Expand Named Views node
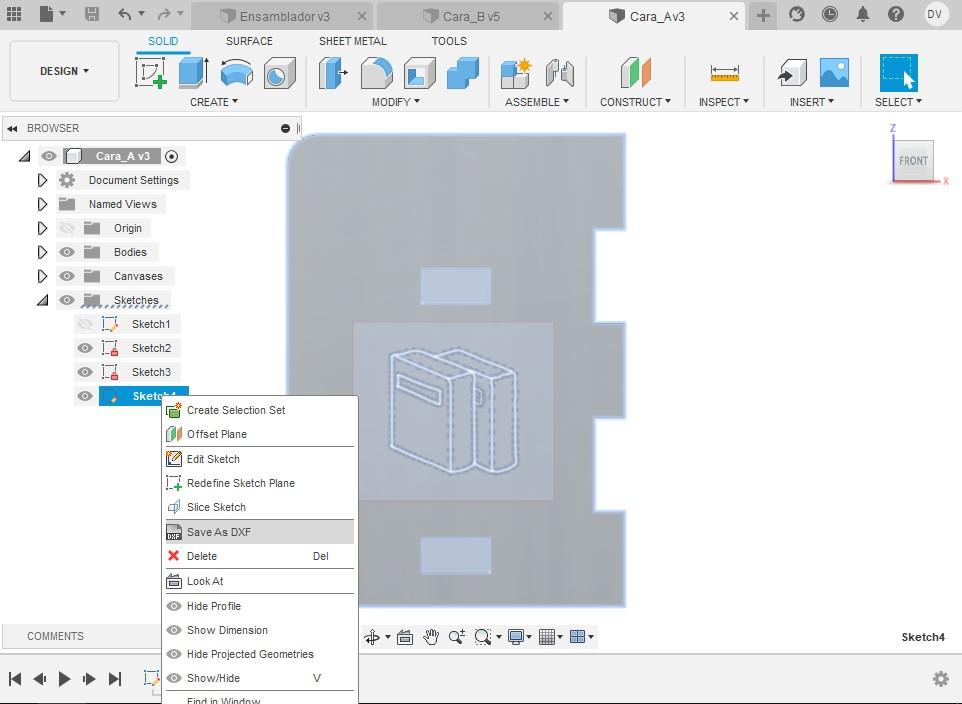This screenshot has height=704, width=962. click(42, 204)
